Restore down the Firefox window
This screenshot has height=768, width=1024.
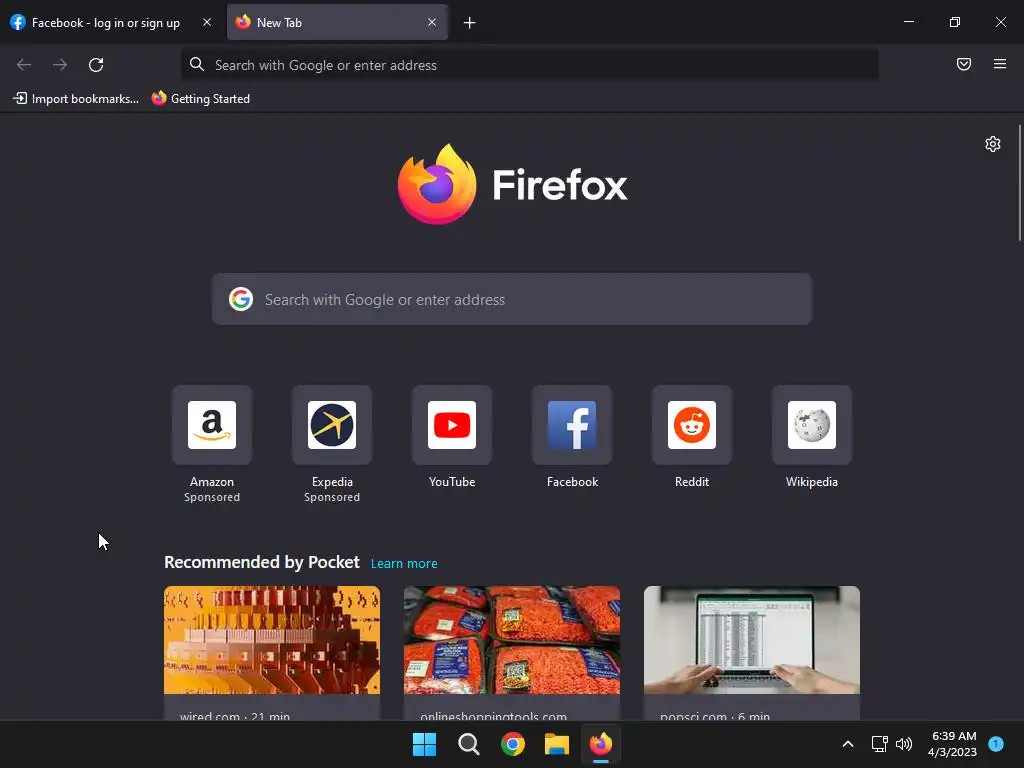[x=955, y=22]
